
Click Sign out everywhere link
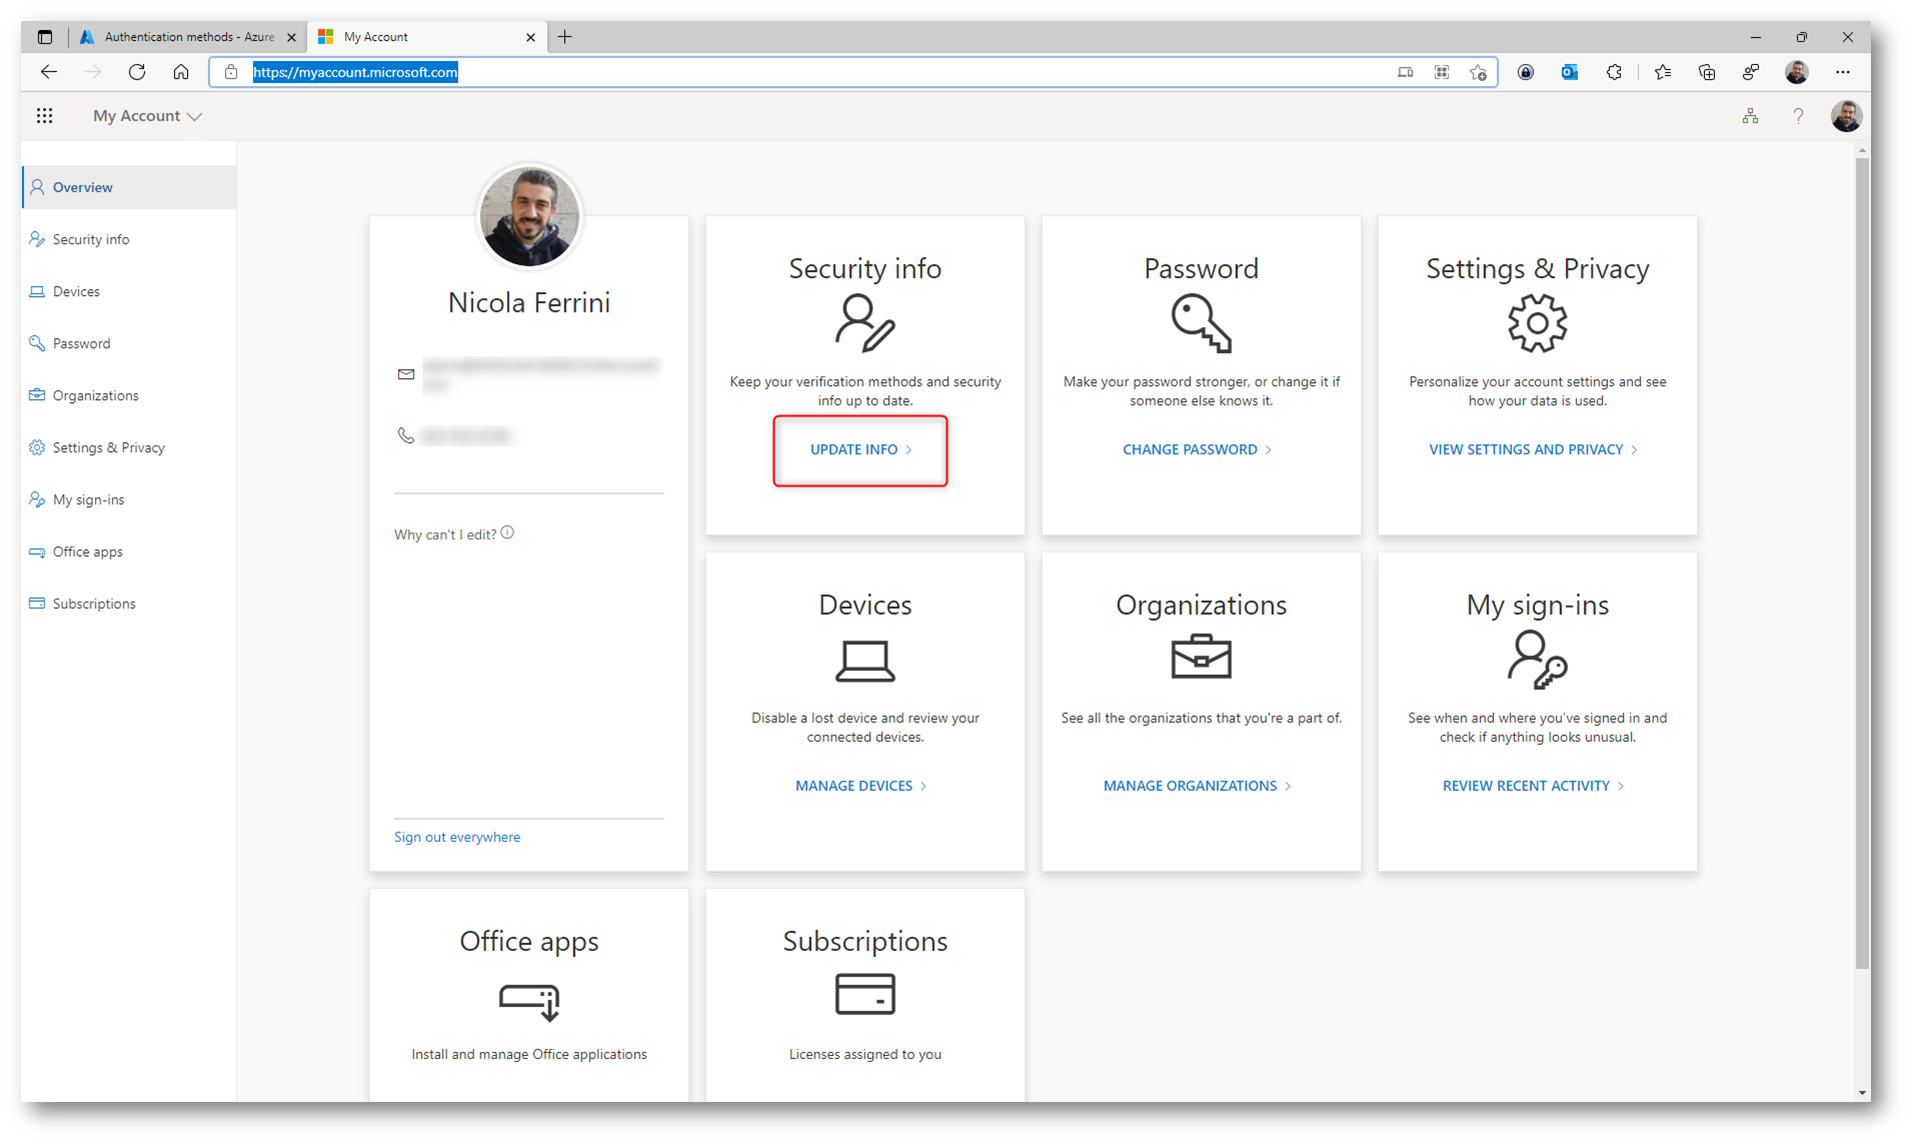pyautogui.click(x=457, y=837)
